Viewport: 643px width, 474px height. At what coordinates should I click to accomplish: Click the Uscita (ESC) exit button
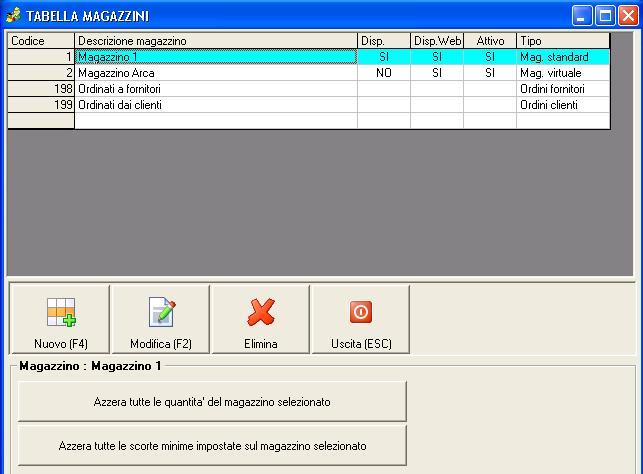click(x=361, y=319)
